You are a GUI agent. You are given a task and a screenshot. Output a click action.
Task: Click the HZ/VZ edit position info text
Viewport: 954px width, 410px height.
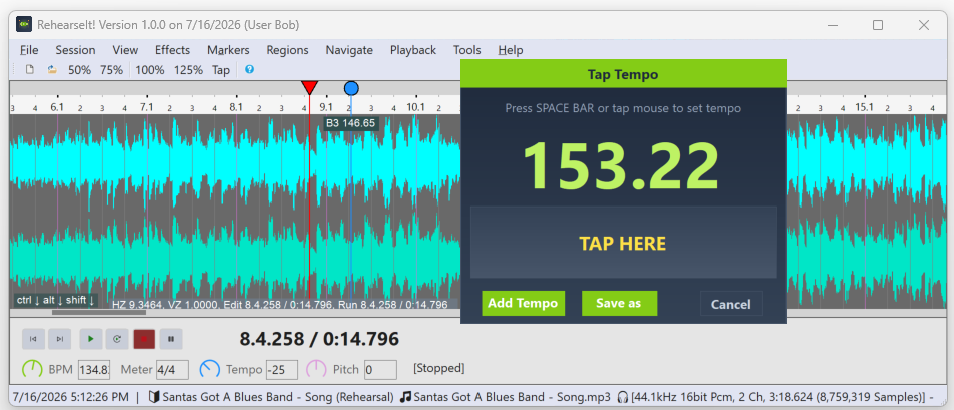tap(280, 304)
